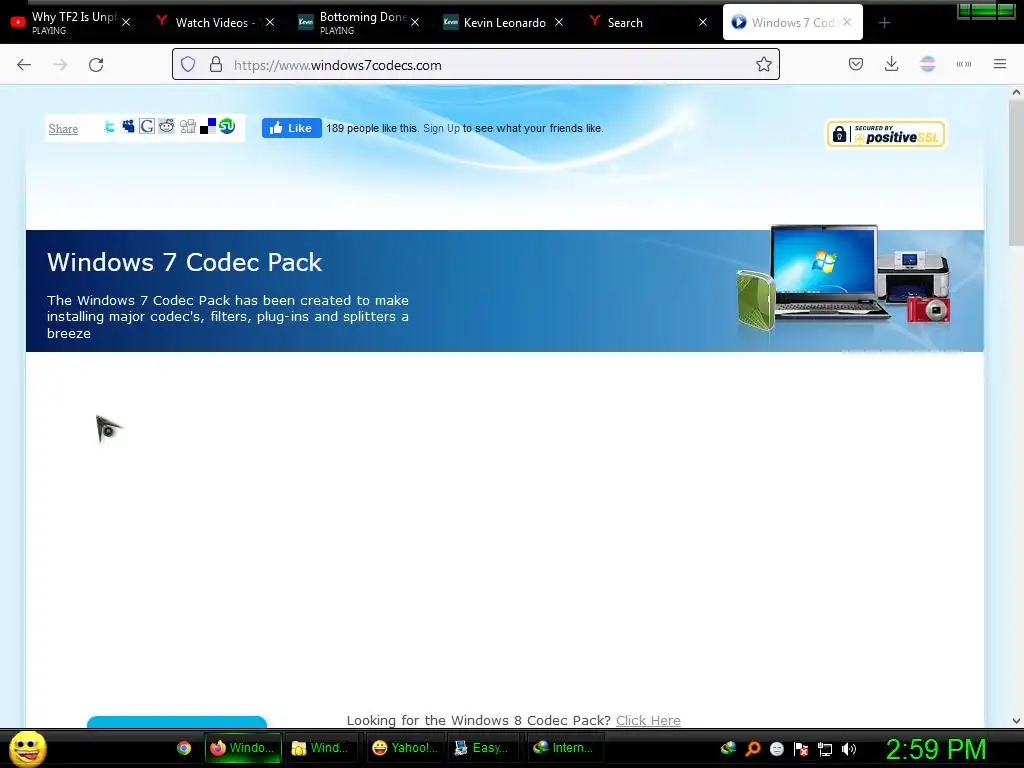Click the scrollbar down arrow
This screenshot has height=768, width=1024.
coord(1016,721)
